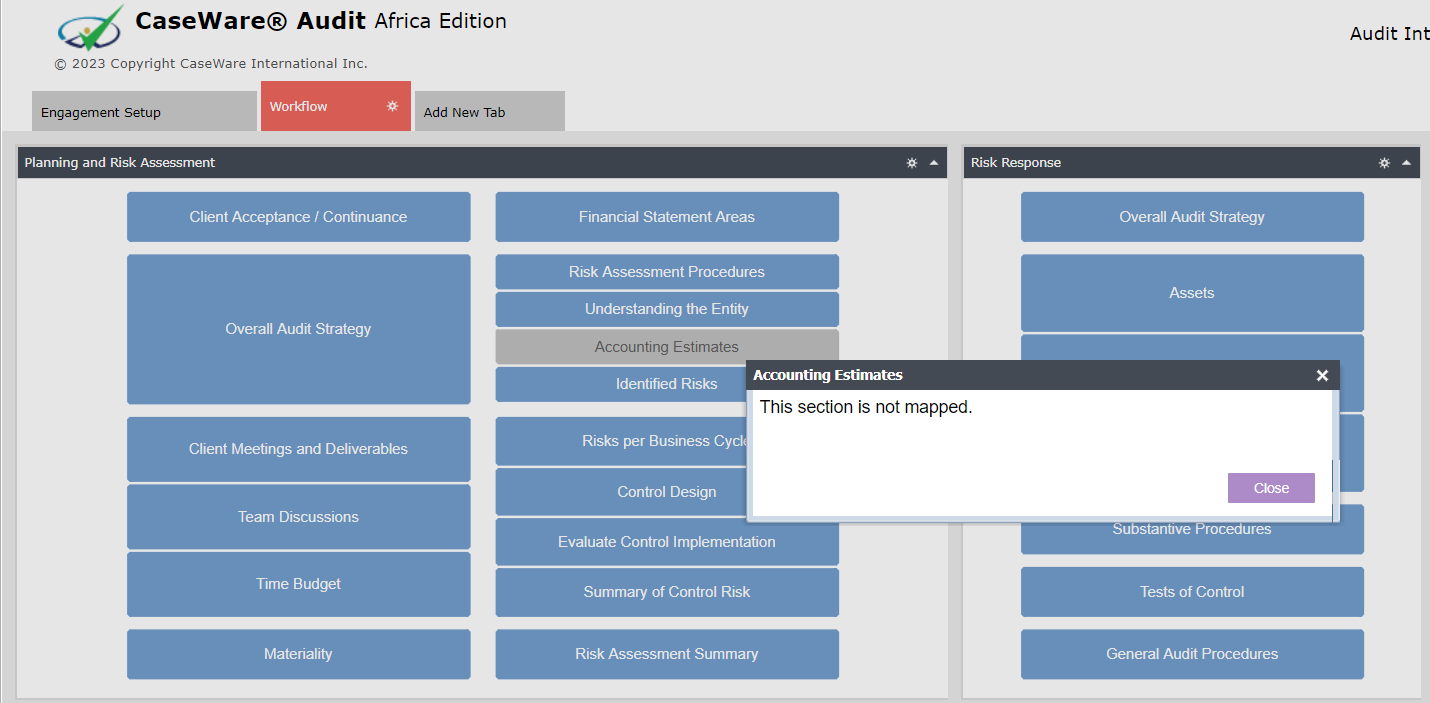Switch to the Engagement Setup tab
The image size is (1430, 703).
click(x=144, y=112)
